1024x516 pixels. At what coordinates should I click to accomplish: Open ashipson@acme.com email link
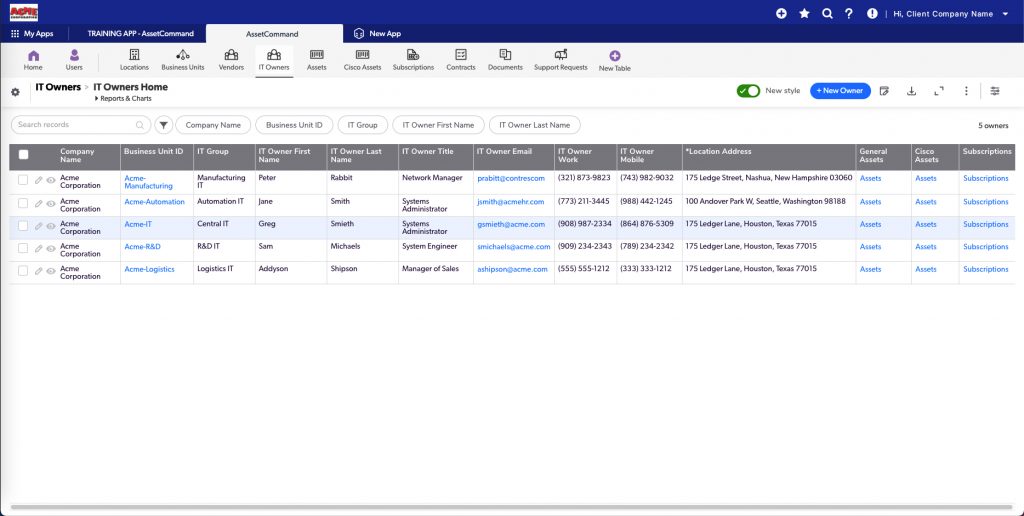(512, 269)
